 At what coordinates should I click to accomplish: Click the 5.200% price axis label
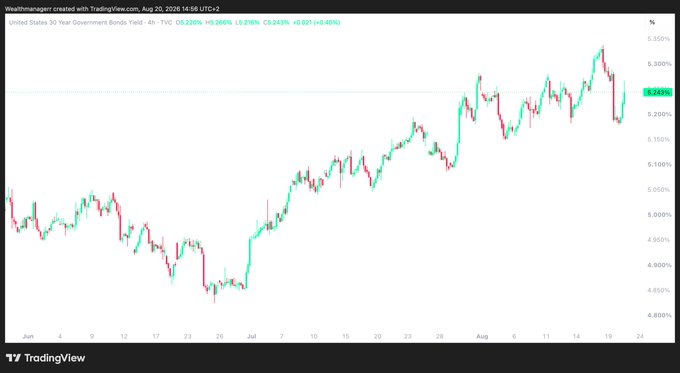coord(659,114)
